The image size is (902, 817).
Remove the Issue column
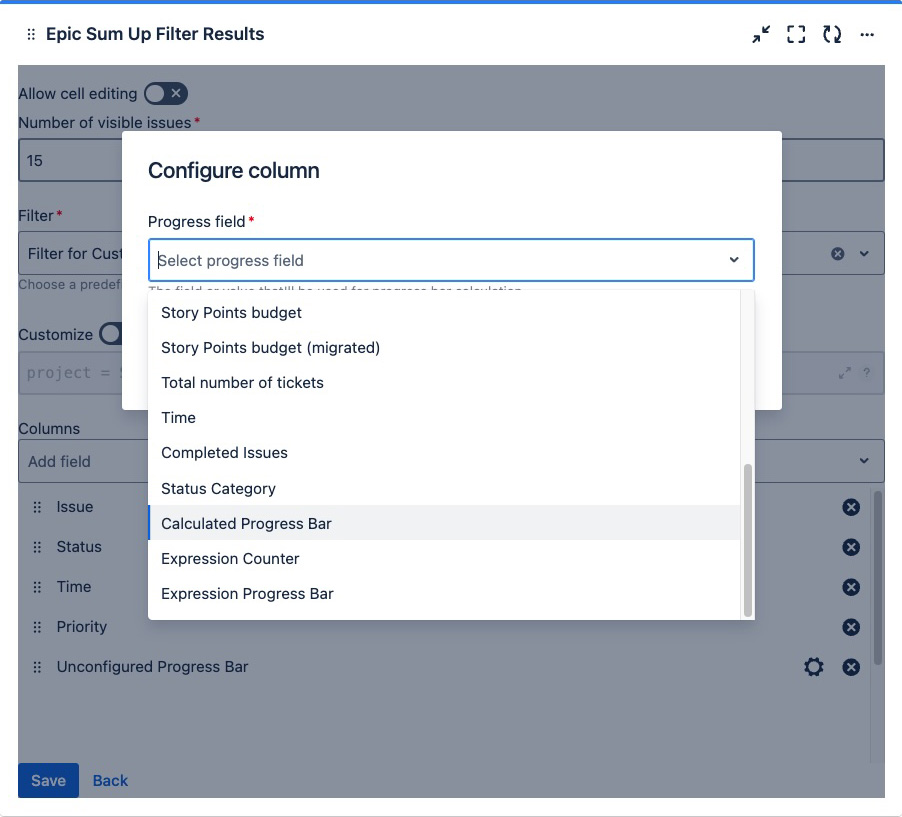pos(851,507)
